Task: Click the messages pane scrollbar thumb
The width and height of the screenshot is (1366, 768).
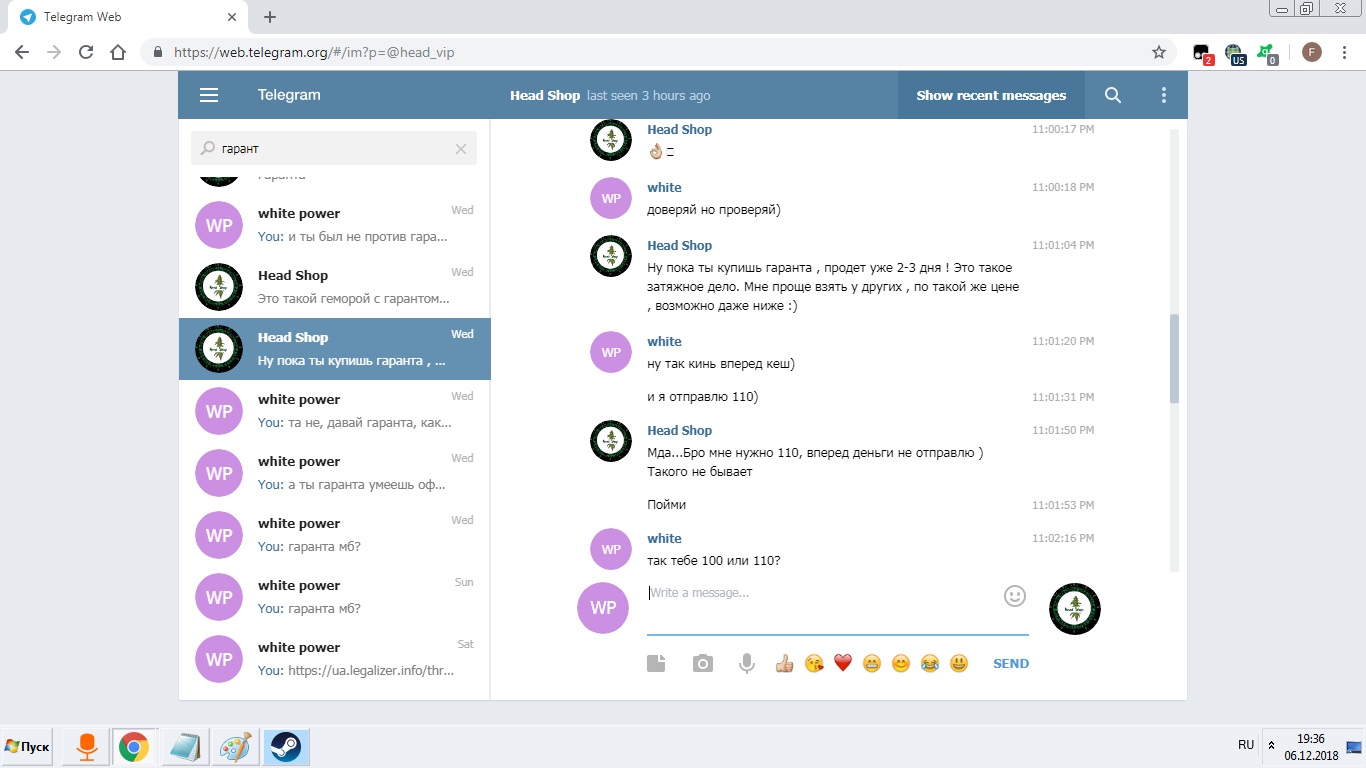Action: pyautogui.click(x=1175, y=358)
